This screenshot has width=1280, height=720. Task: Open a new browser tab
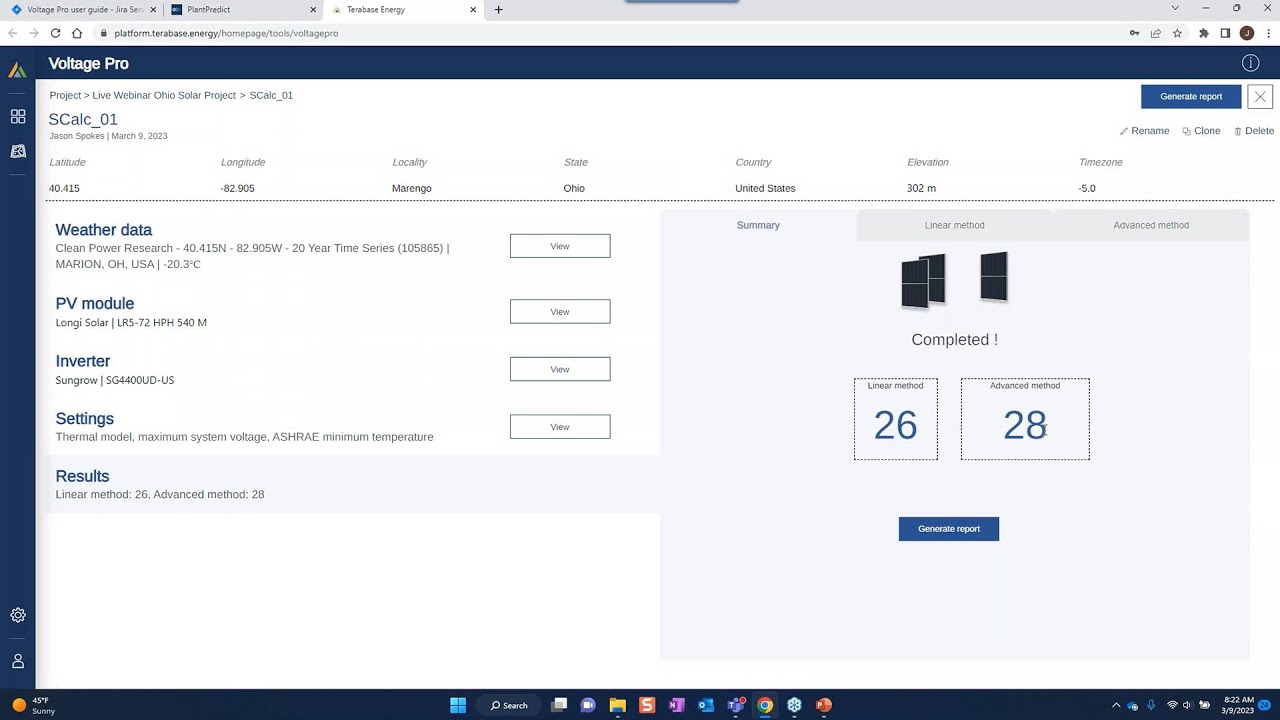(x=498, y=10)
